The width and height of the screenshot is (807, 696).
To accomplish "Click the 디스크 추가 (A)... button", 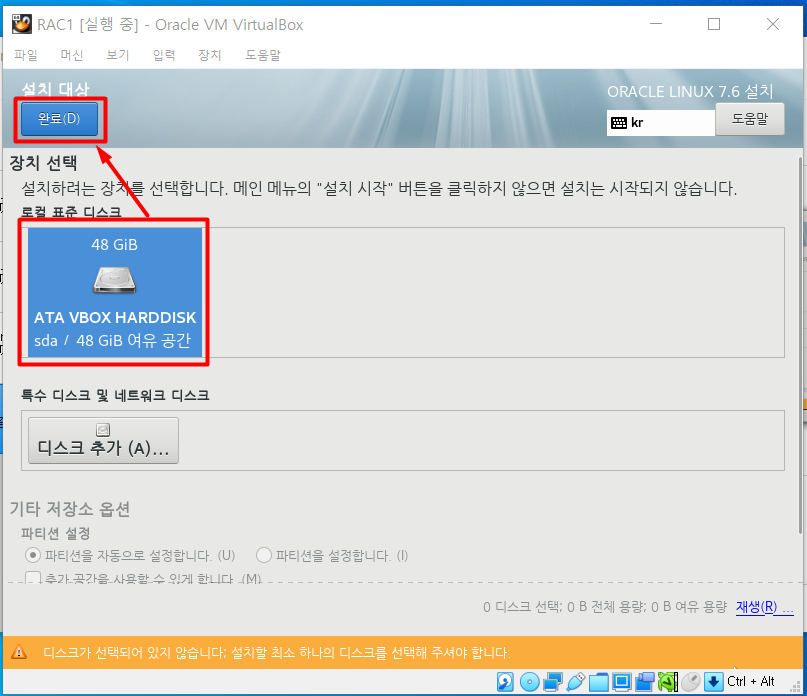I will [103, 441].
